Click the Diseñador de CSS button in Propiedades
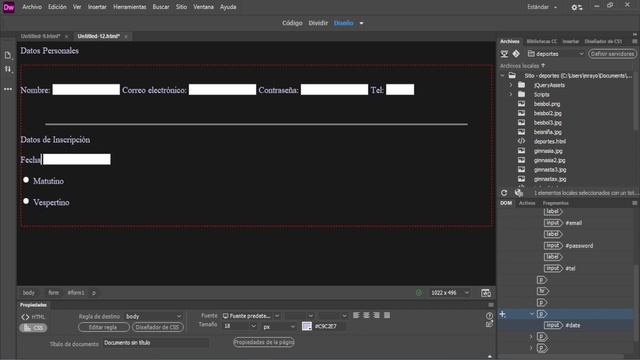640x360 pixels. pyautogui.click(x=158, y=327)
